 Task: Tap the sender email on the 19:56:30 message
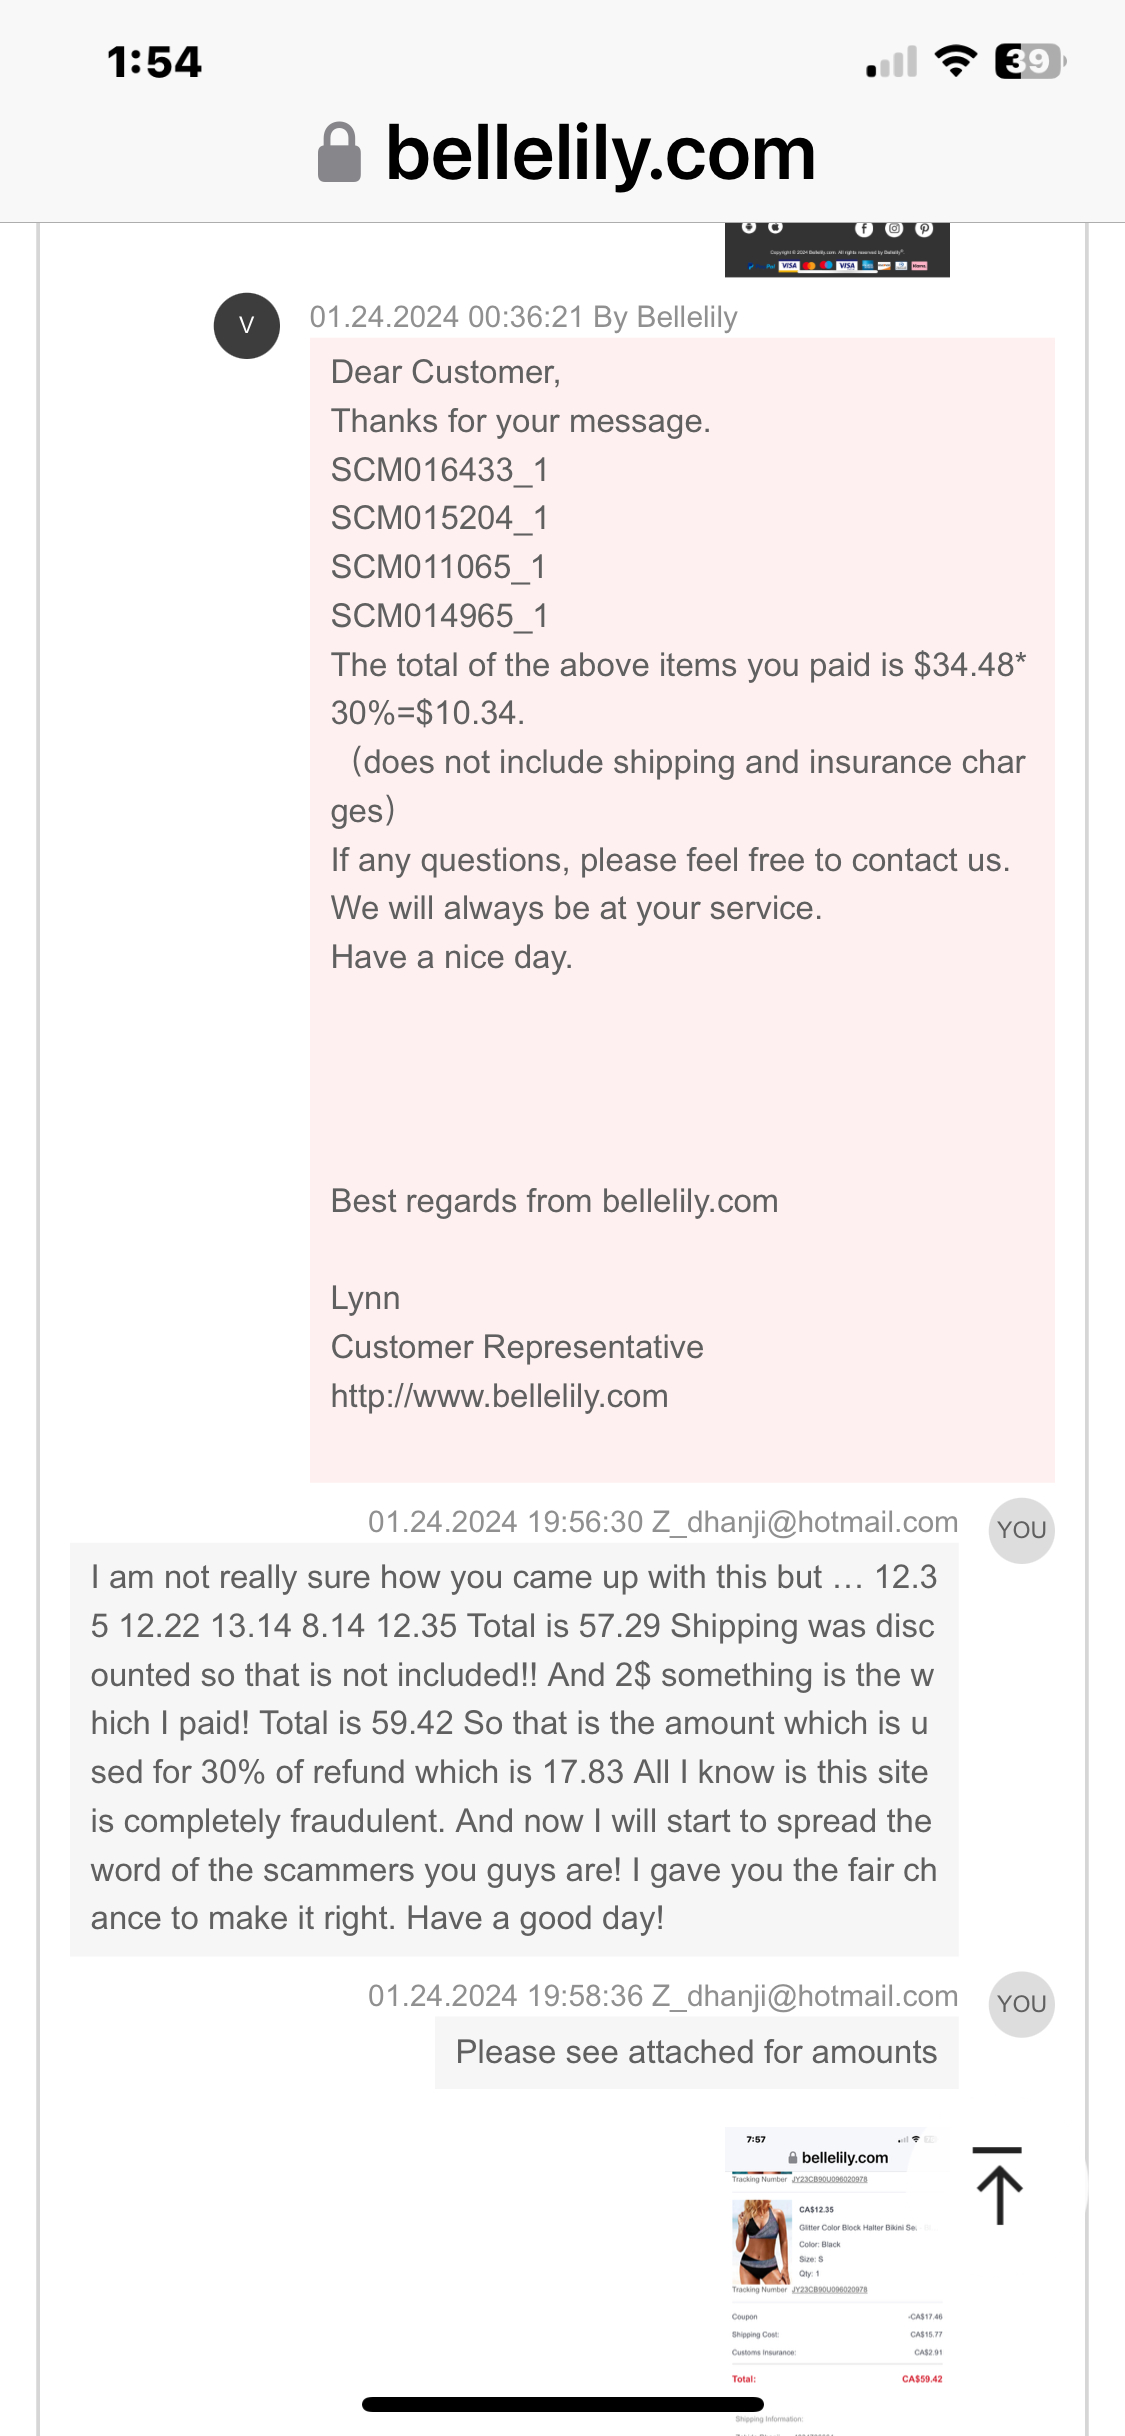804,1522
